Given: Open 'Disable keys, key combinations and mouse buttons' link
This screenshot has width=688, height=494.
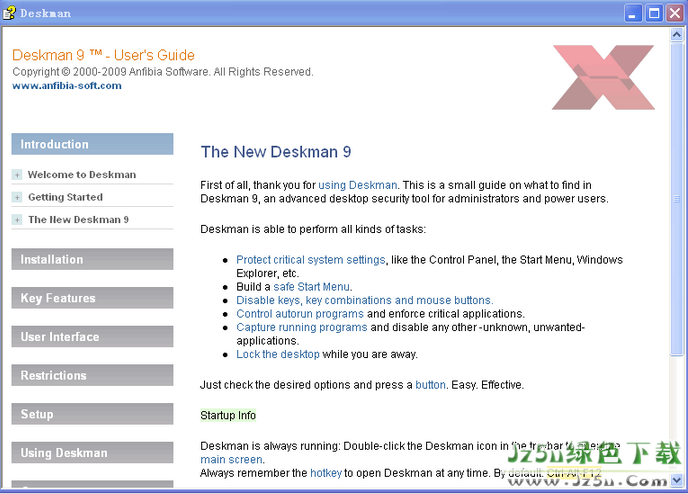Looking at the screenshot, I should 365,301.
